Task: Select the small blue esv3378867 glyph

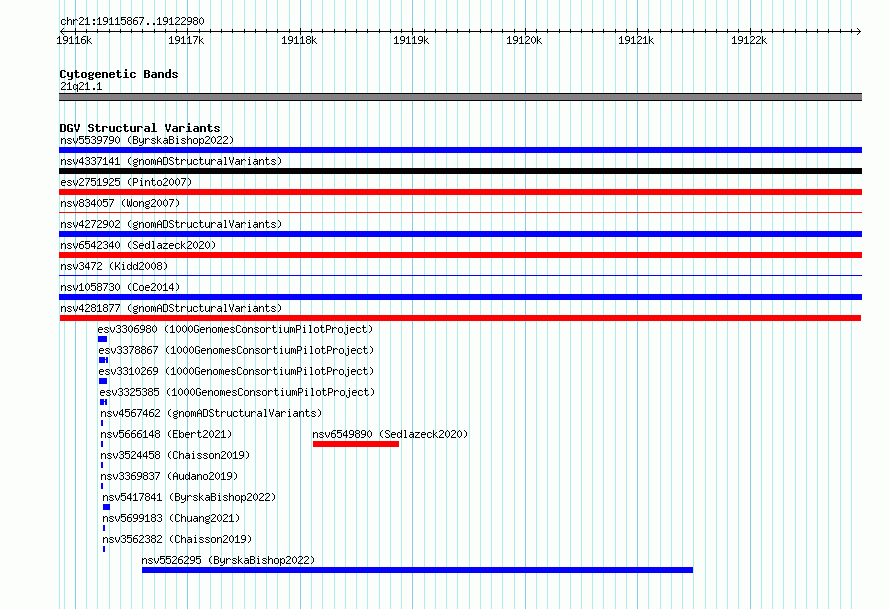Action: pos(103,360)
